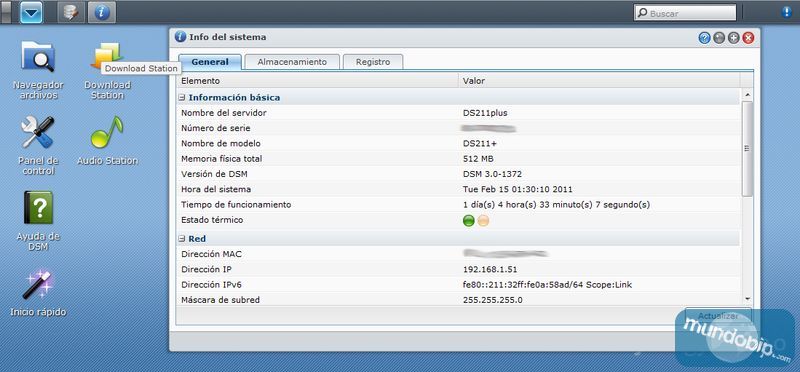Open the Storage Manager taskbar icon
The width and height of the screenshot is (800, 372).
coord(71,12)
